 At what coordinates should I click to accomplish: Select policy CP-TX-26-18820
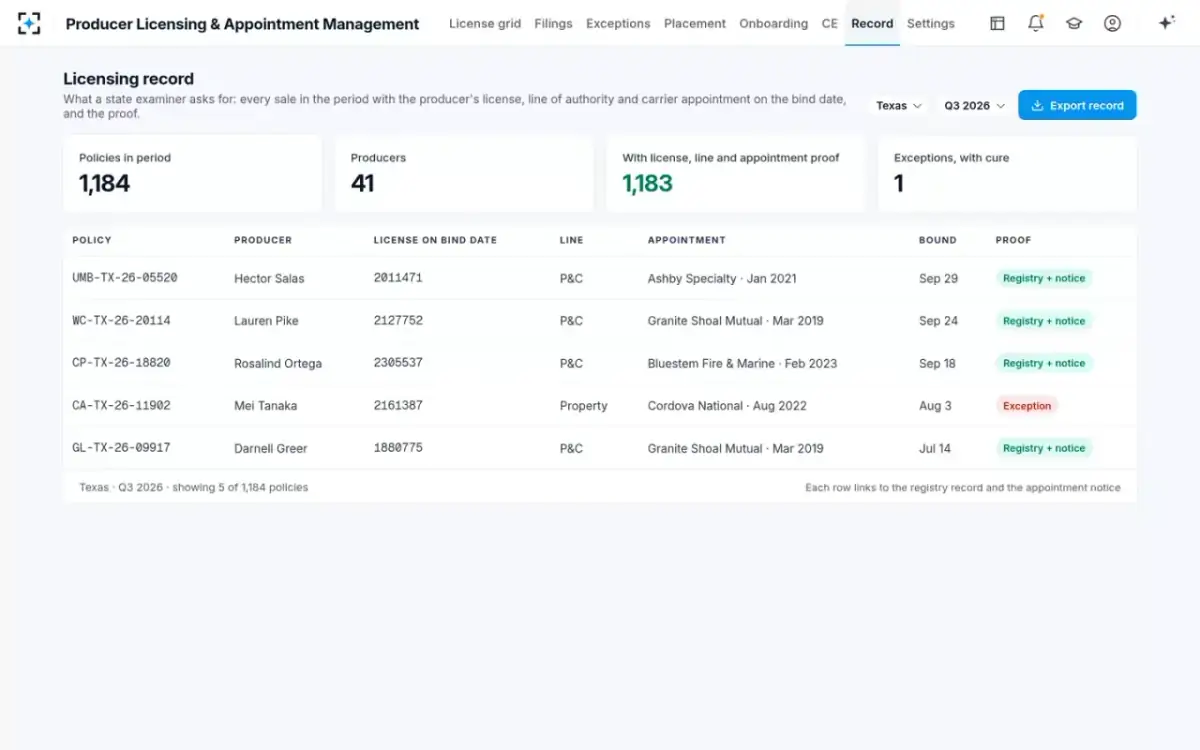[122, 363]
